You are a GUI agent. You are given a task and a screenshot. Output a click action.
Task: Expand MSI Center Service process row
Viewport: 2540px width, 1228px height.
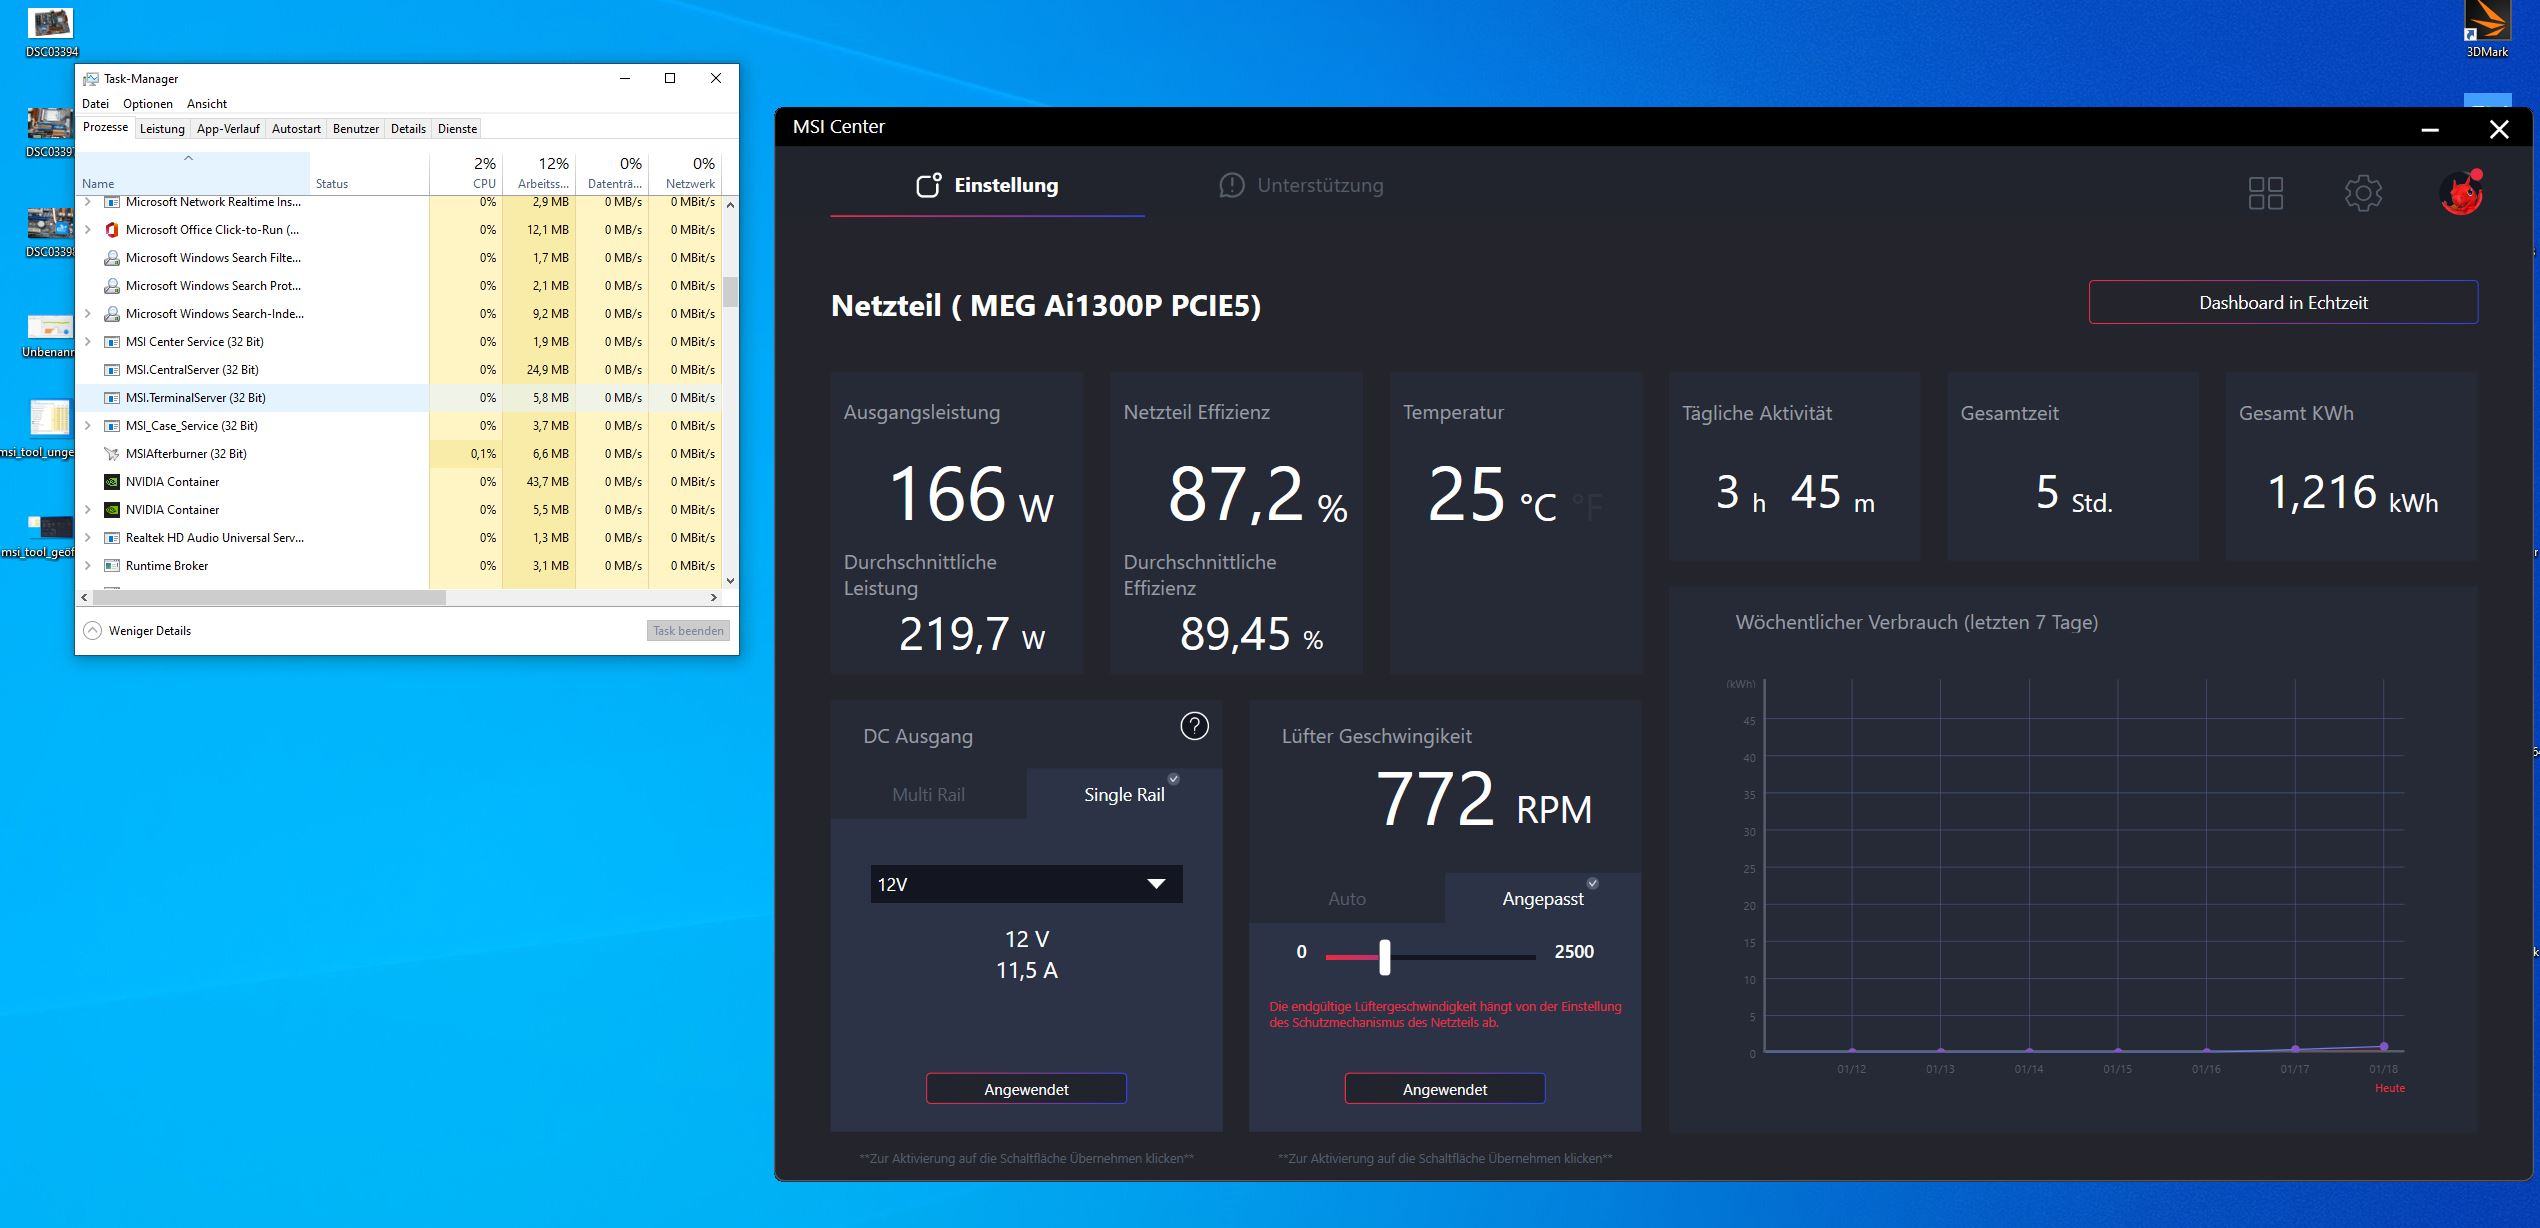[87, 342]
